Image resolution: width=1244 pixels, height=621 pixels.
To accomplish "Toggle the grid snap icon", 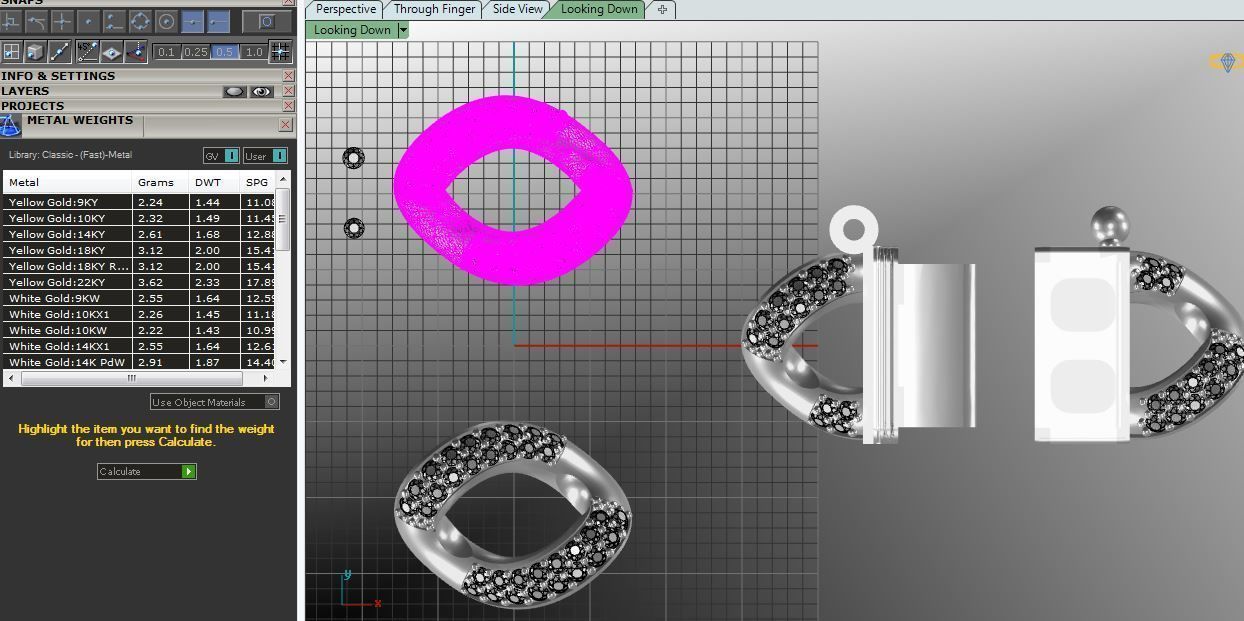I will click(281, 51).
